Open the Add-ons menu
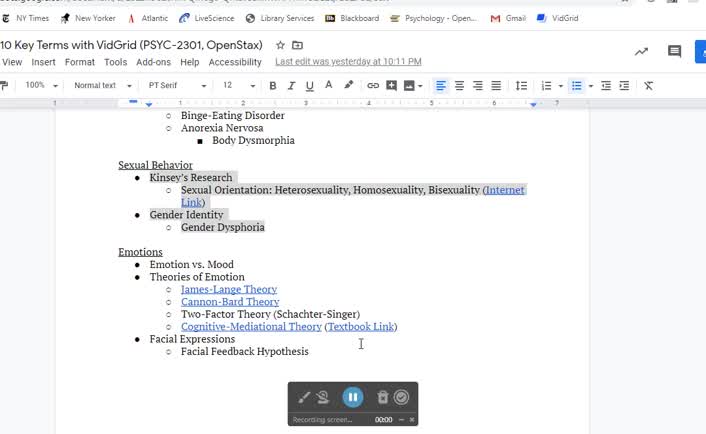The image size is (706, 434). [153, 62]
